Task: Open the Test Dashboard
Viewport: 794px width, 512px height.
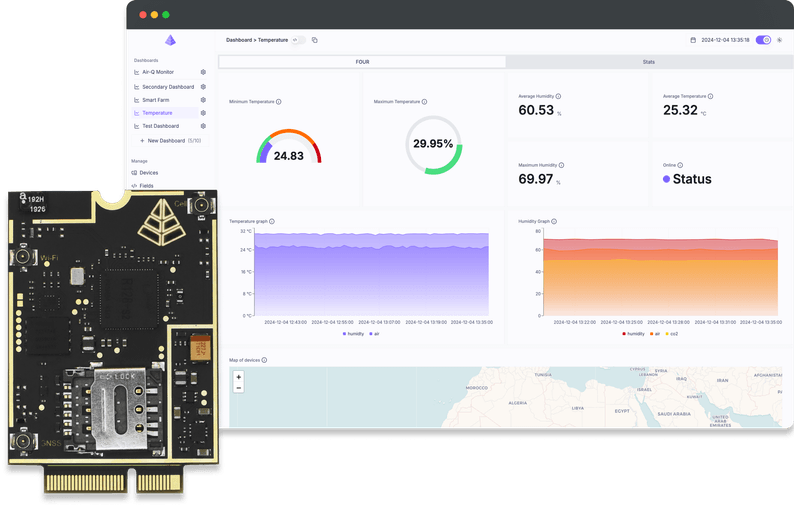Action: (161, 126)
